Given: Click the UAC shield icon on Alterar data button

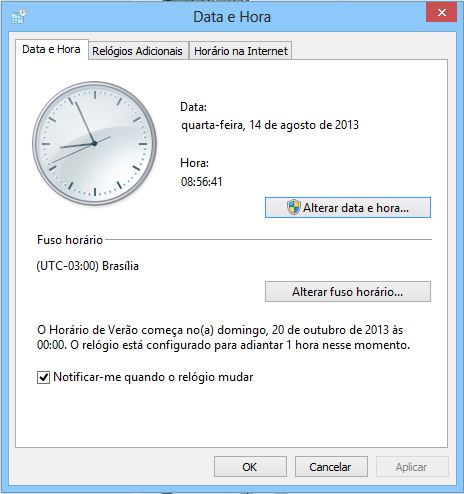Looking at the screenshot, I should pos(294,207).
